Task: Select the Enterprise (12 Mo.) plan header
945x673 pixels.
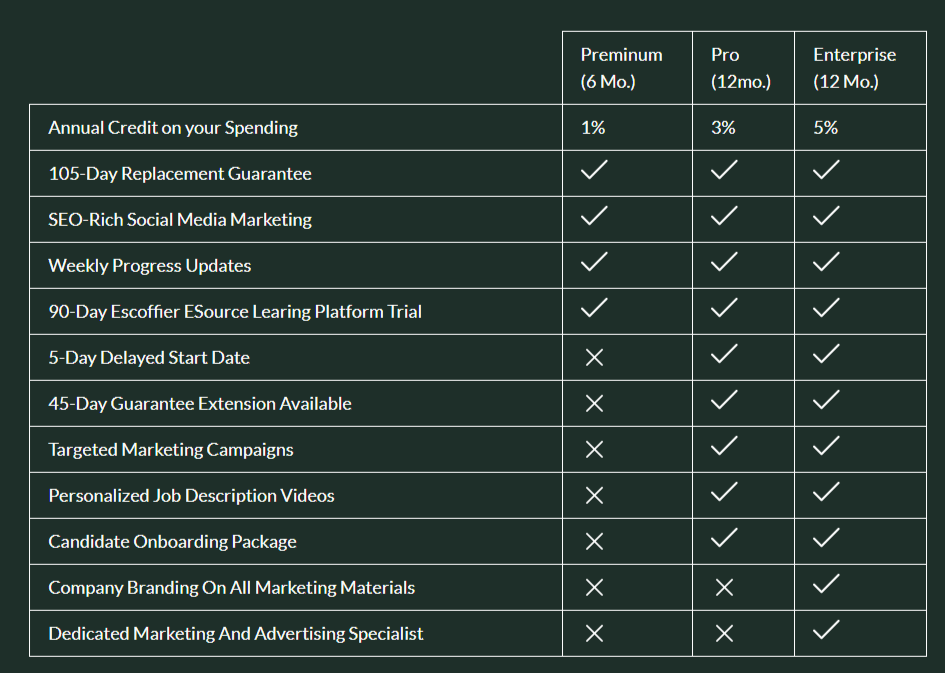Action: [854, 68]
